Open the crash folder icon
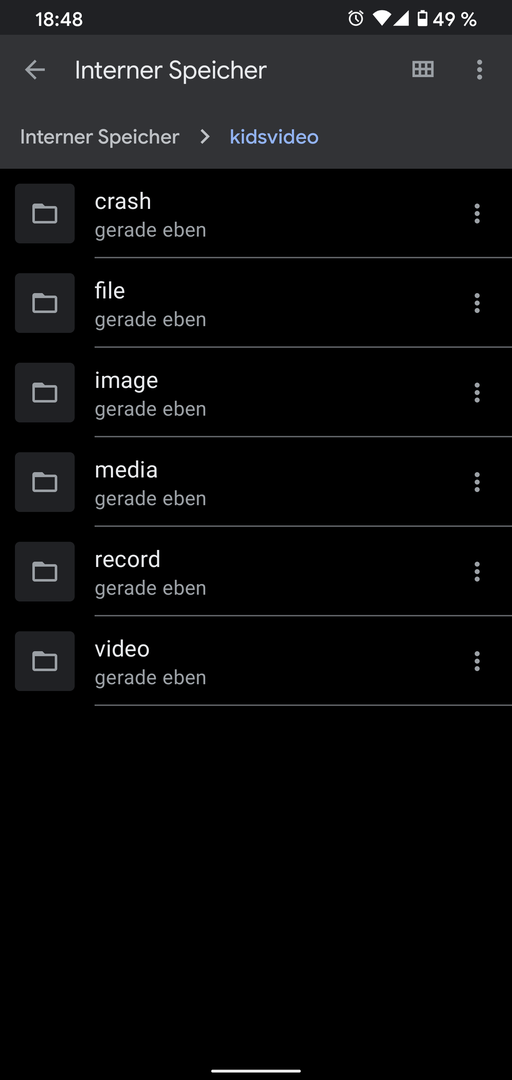Viewport: 512px width, 1080px height. pos(45,214)
